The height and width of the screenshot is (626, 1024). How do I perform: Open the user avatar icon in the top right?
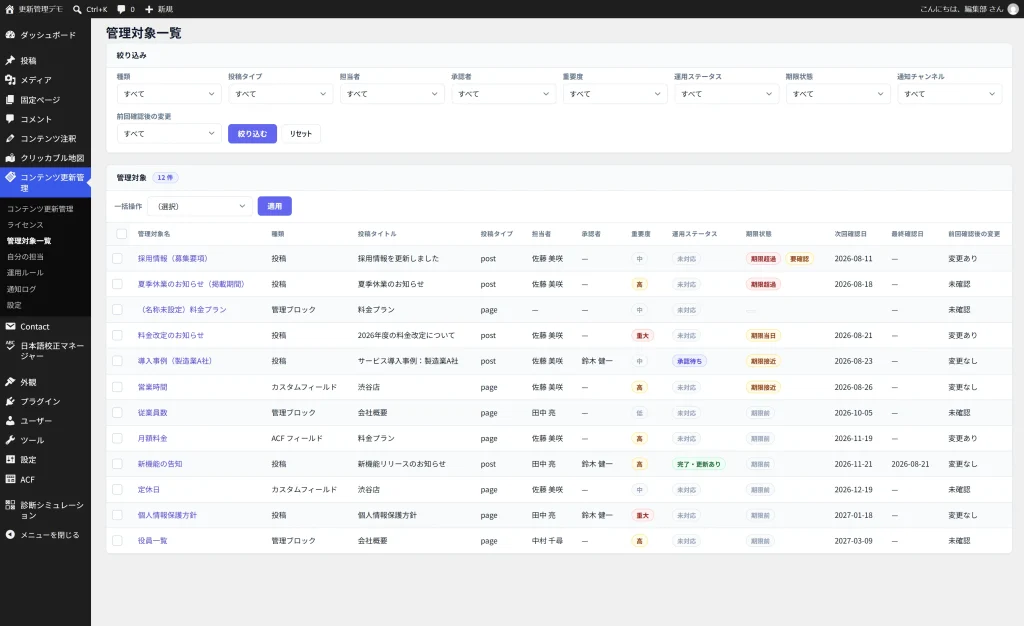(x=1013, y=9)
